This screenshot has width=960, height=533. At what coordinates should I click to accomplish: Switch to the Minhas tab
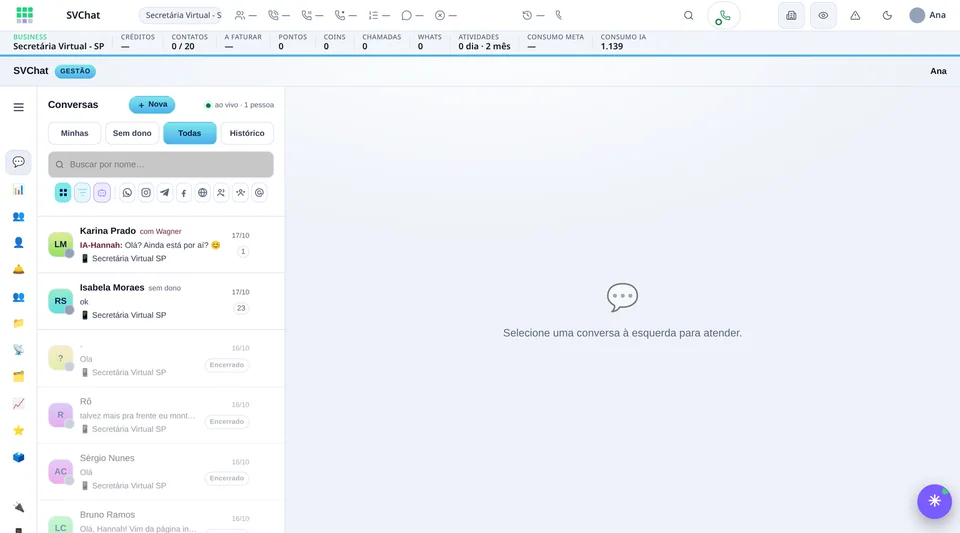coord(75,133)
